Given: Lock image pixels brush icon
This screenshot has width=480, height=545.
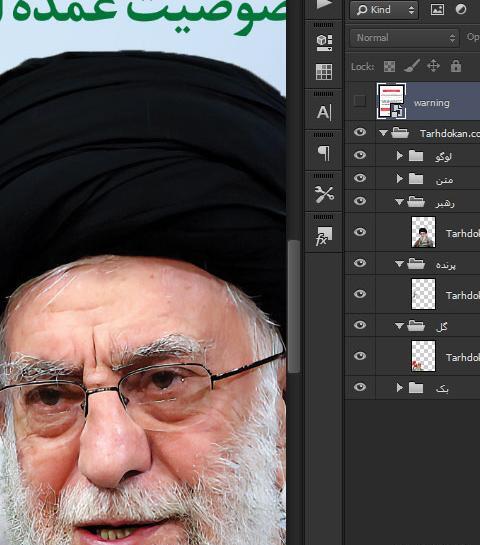Looking at the screenshot, I should tap(412, 66).
